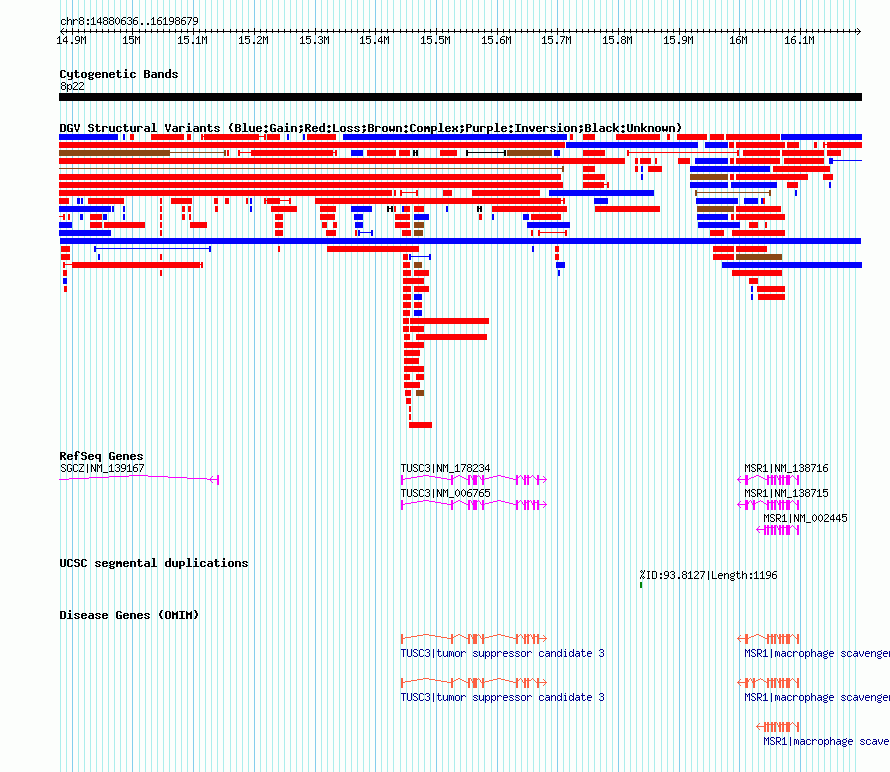Click the first orange TUSC3 OMIM gene glyph
This screenshot has height=772, width=890.
tap(474, 639)
